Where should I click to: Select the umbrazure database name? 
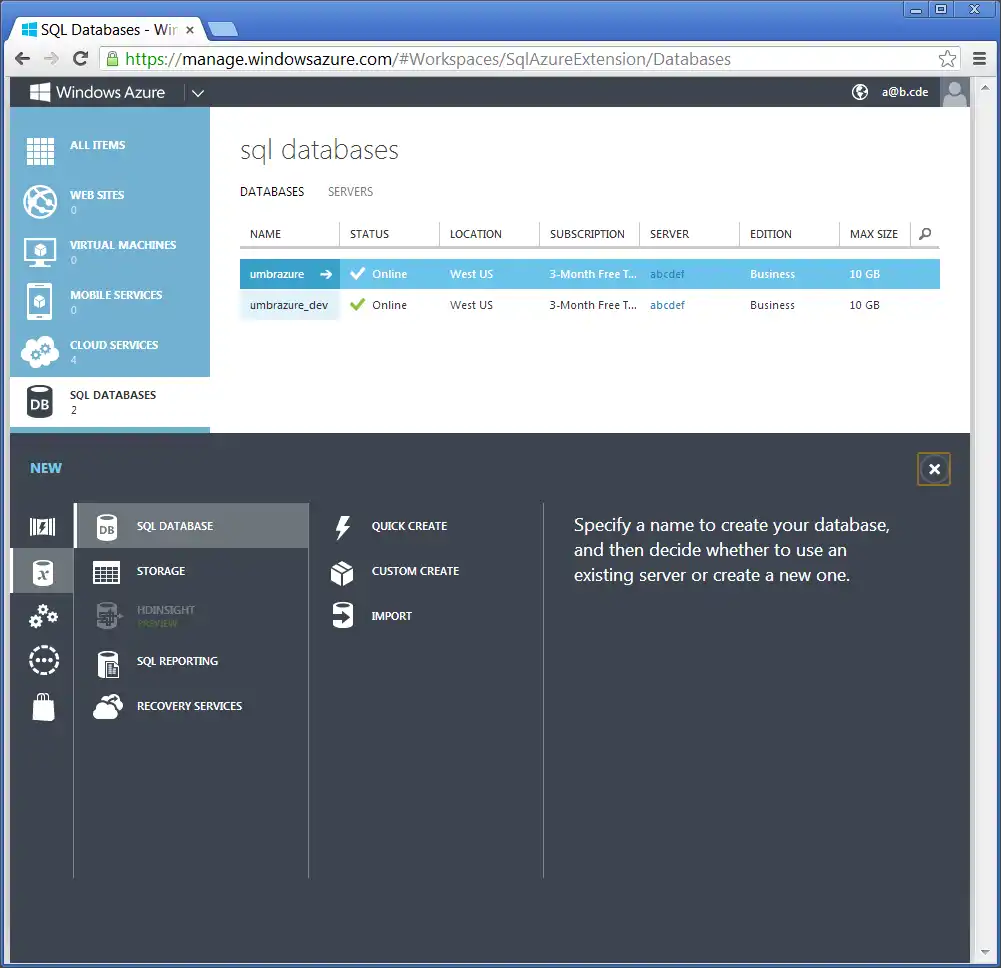(277, 274)
